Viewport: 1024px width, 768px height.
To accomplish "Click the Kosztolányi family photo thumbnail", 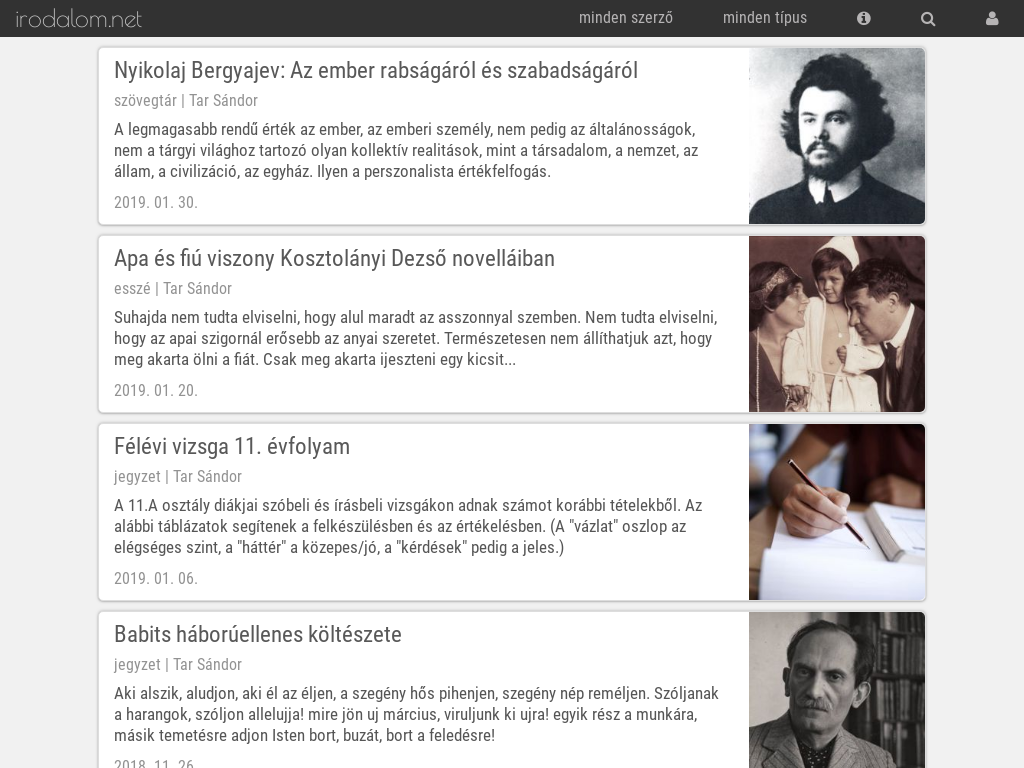I will [837, 324].
